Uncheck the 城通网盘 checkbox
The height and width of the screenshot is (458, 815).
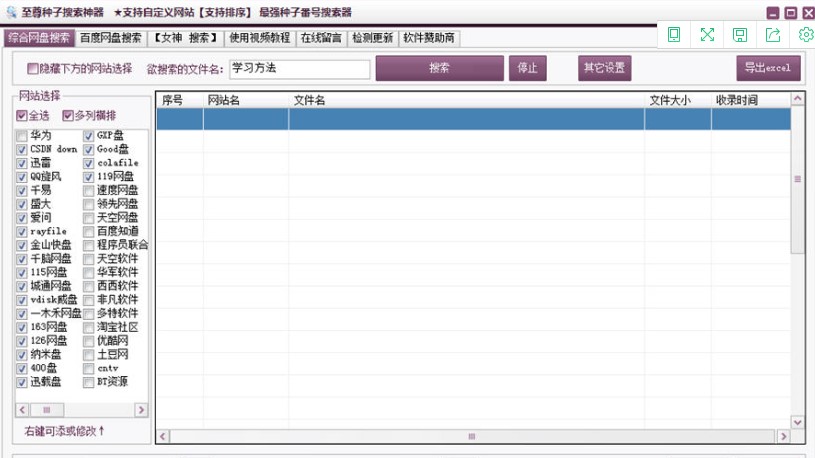22,286
